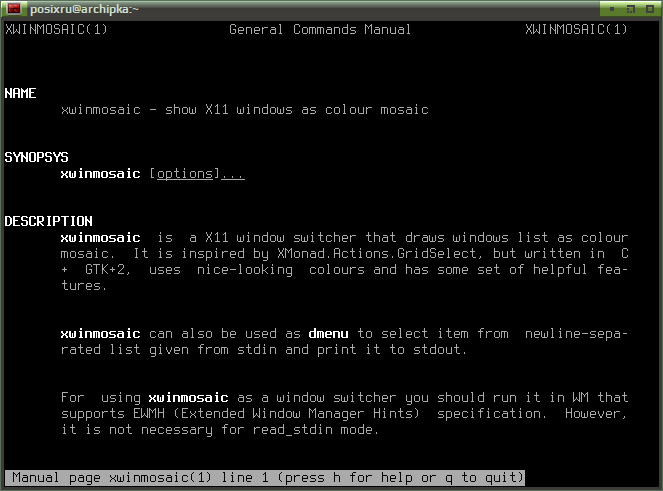
Task: Click the word 'specification.'
Action: coord(491,413)
